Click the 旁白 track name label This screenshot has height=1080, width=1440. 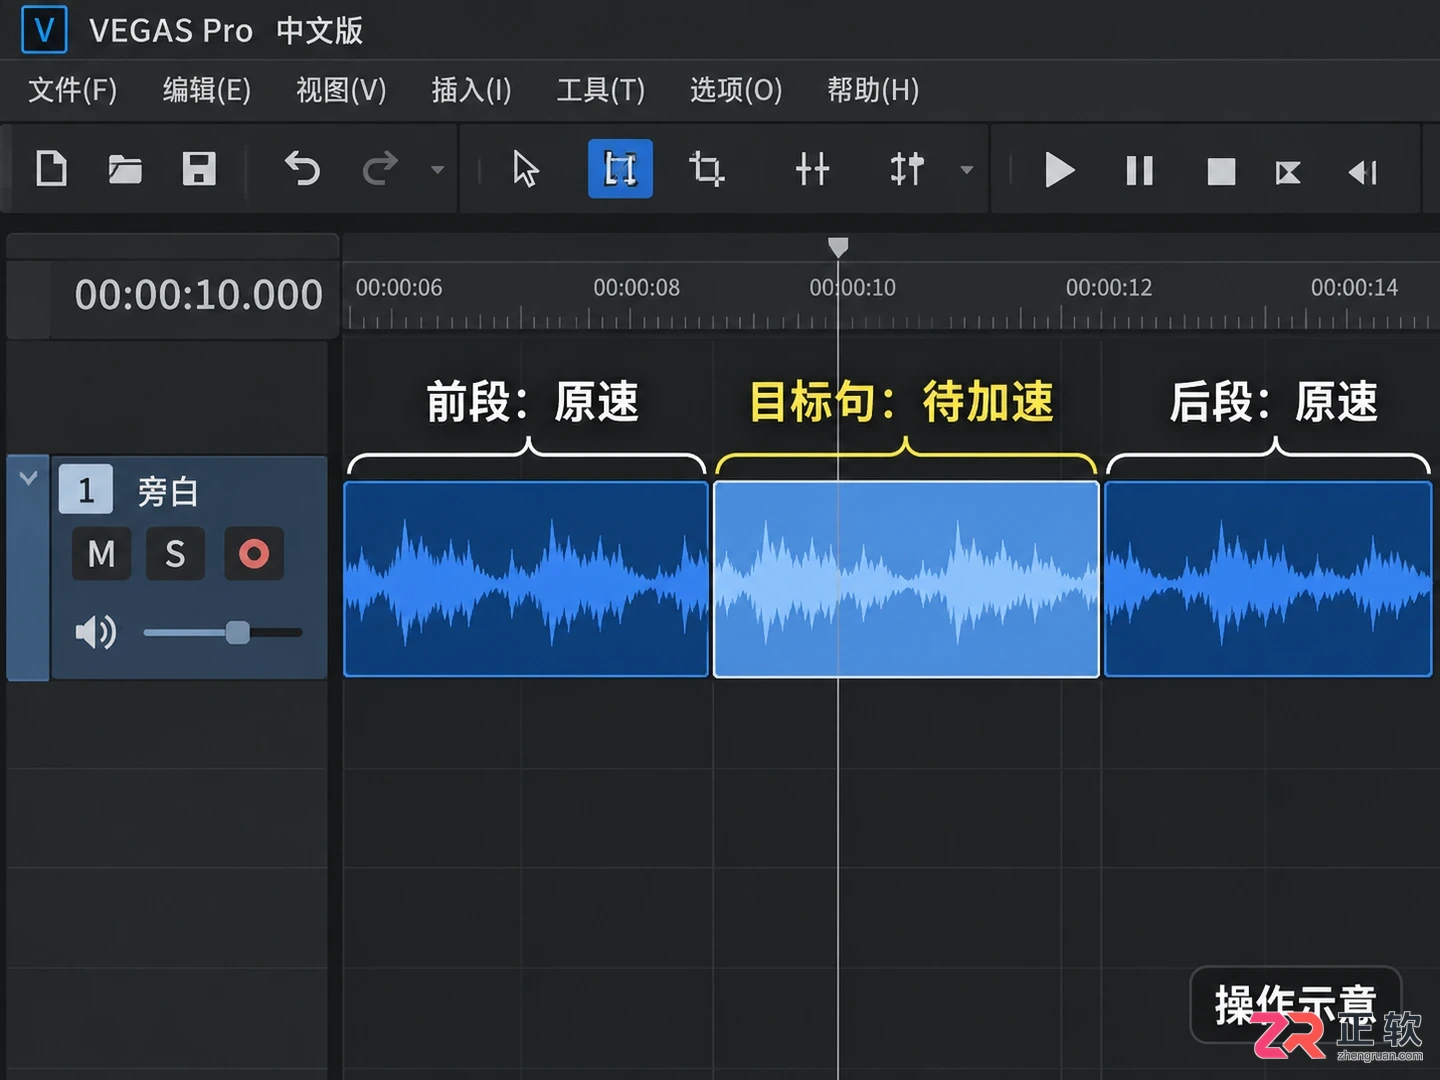(168, 491)
